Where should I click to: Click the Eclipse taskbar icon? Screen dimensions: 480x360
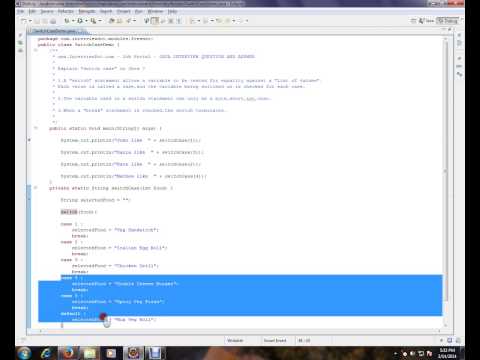133,353
